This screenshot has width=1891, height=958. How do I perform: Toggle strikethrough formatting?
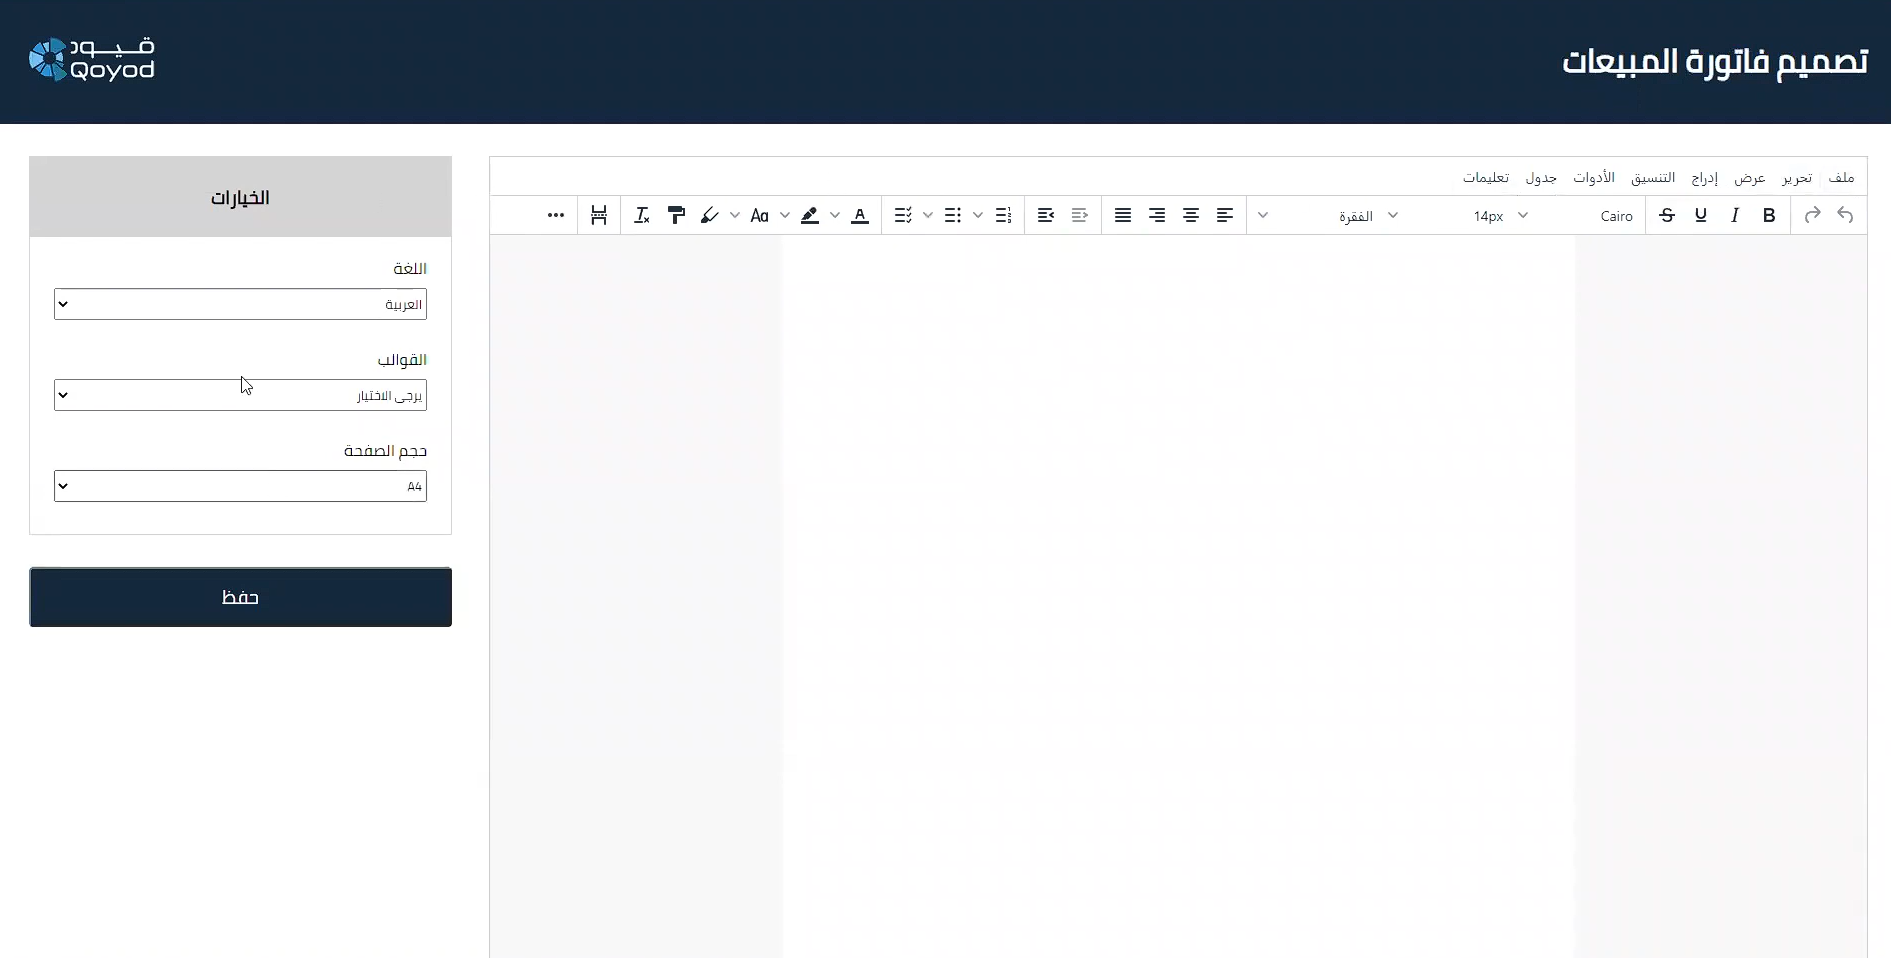1666,215
